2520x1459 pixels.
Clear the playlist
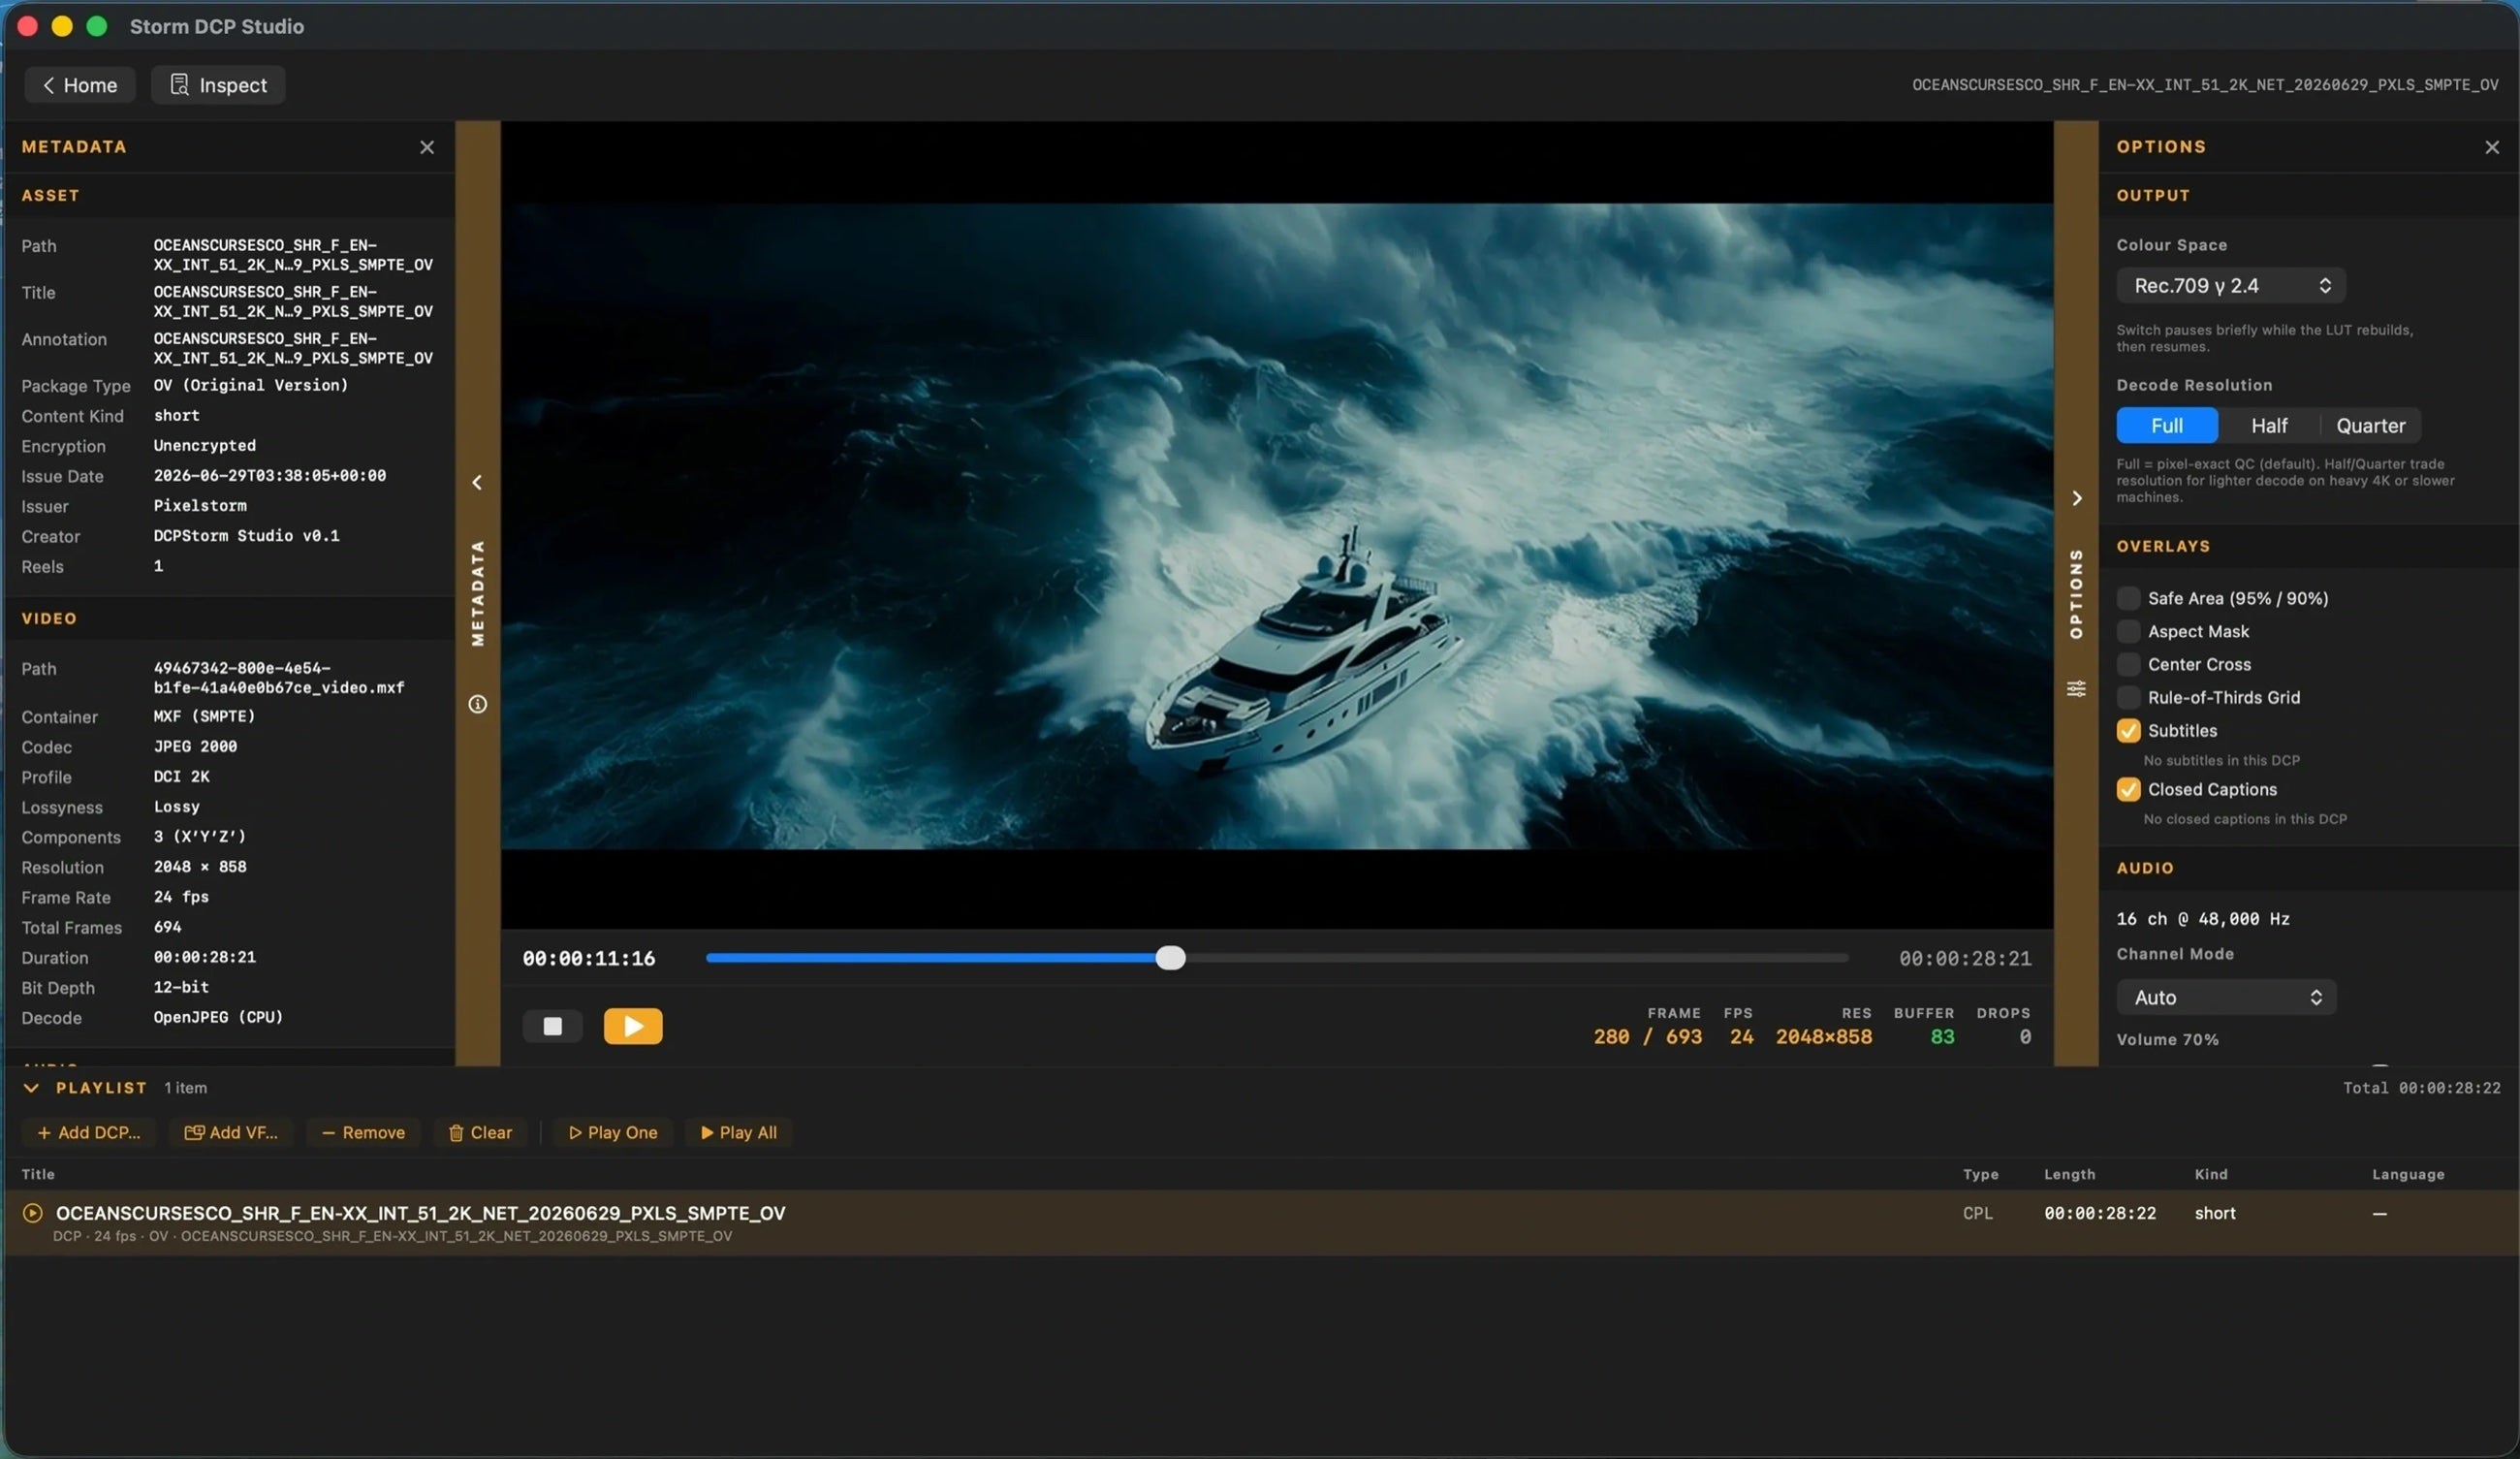(x=480, y=1133)
